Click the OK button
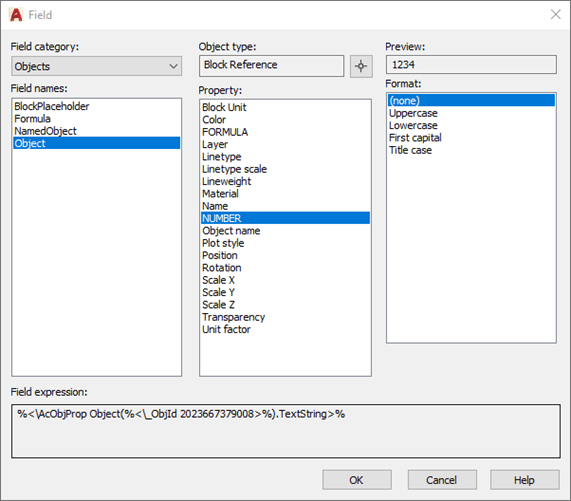 click(x=357, y=480)
